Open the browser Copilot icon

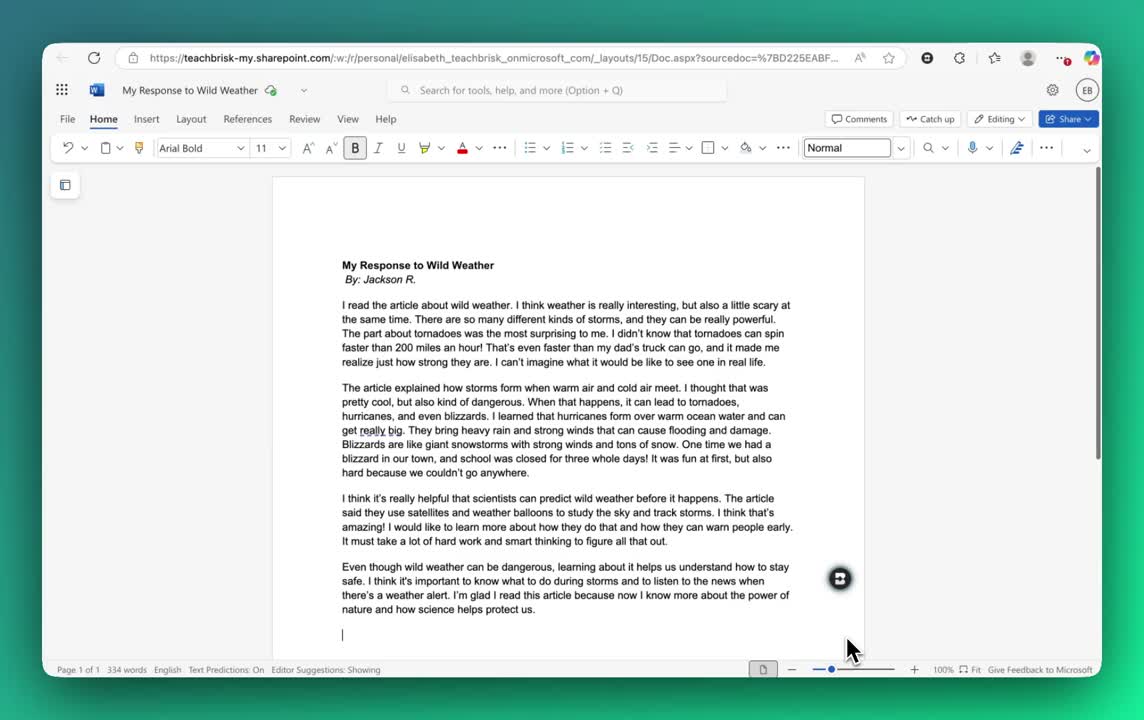(1091, 58)
